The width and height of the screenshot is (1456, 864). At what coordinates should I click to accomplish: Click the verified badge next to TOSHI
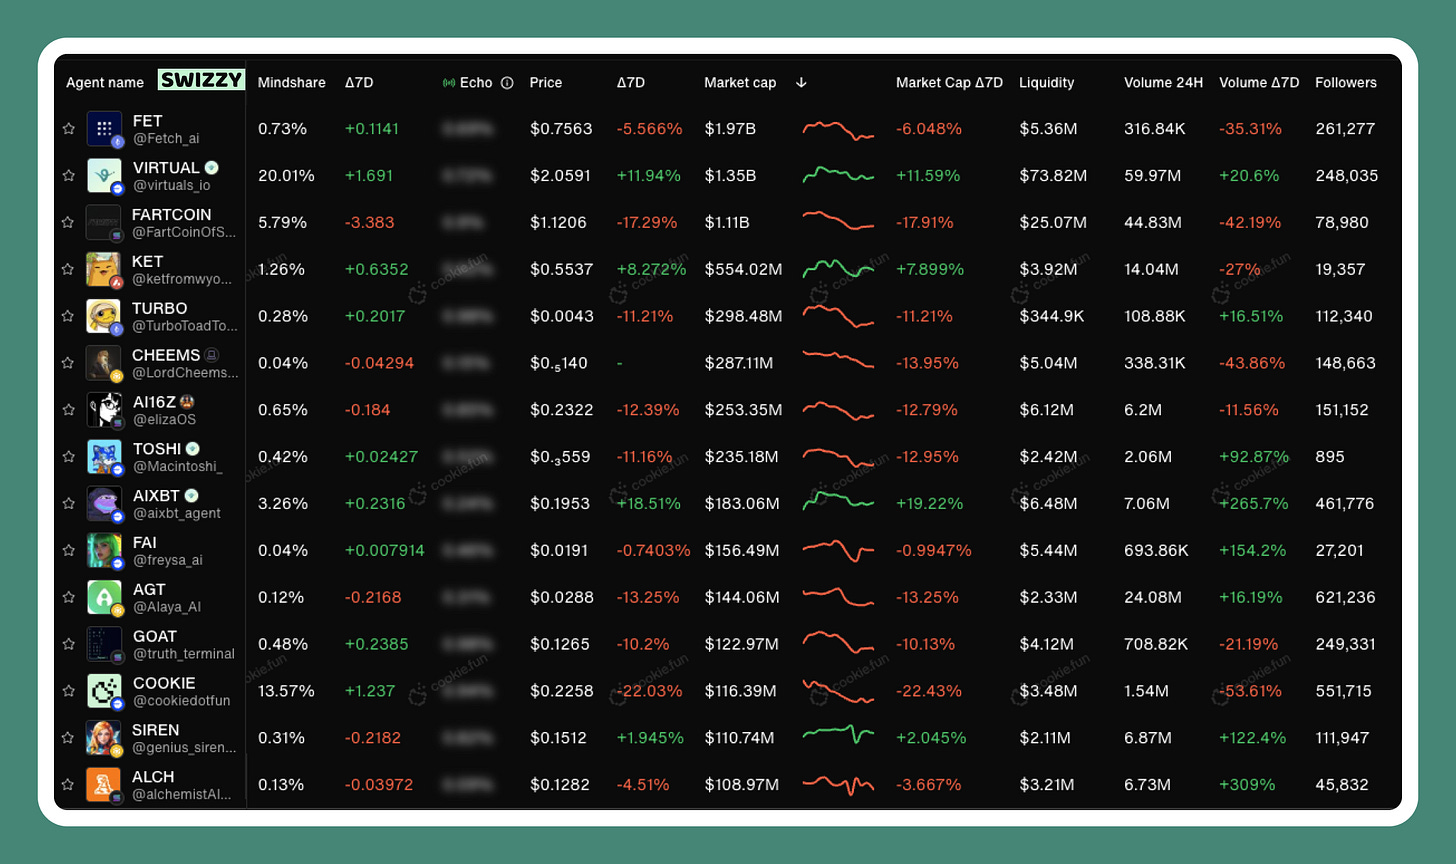(193, 449)
